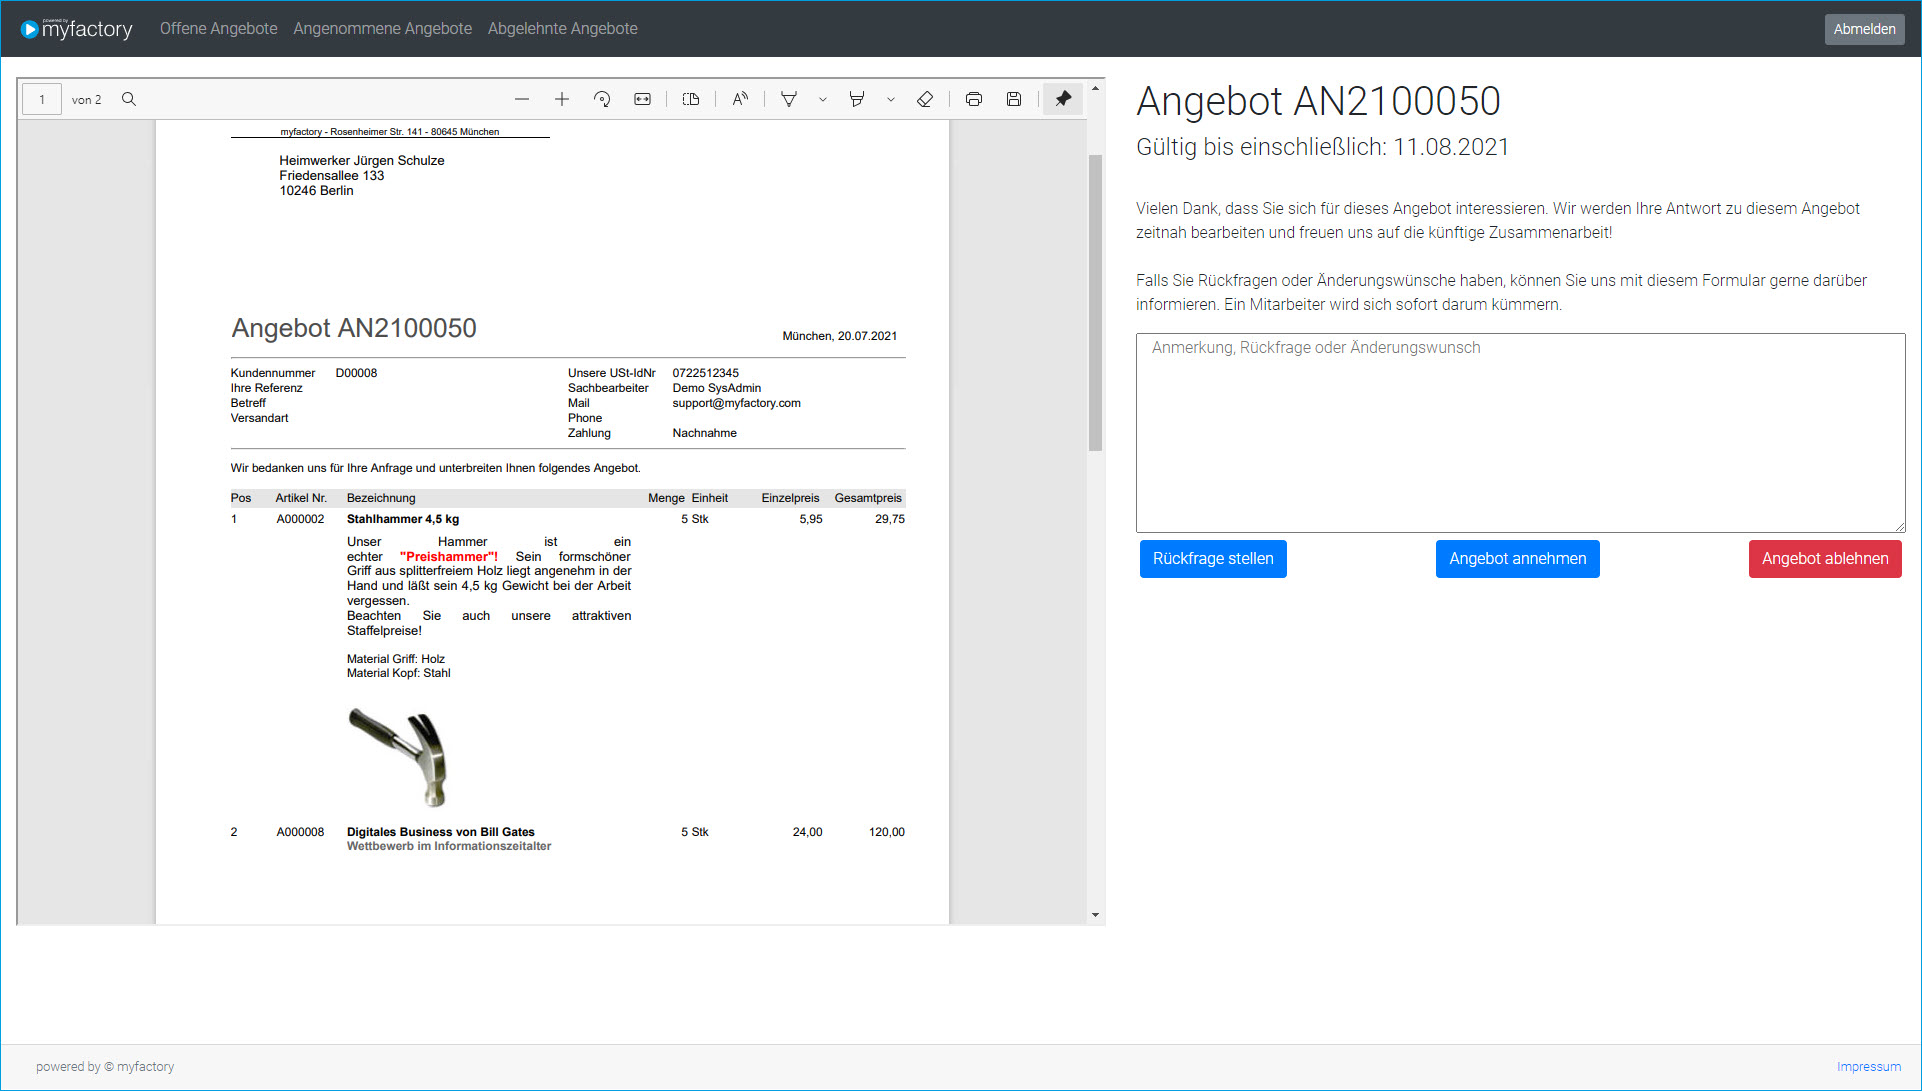Select the draw pen tool
This screenshot has height=1091, width=1922.
click(x=789, y=99)
